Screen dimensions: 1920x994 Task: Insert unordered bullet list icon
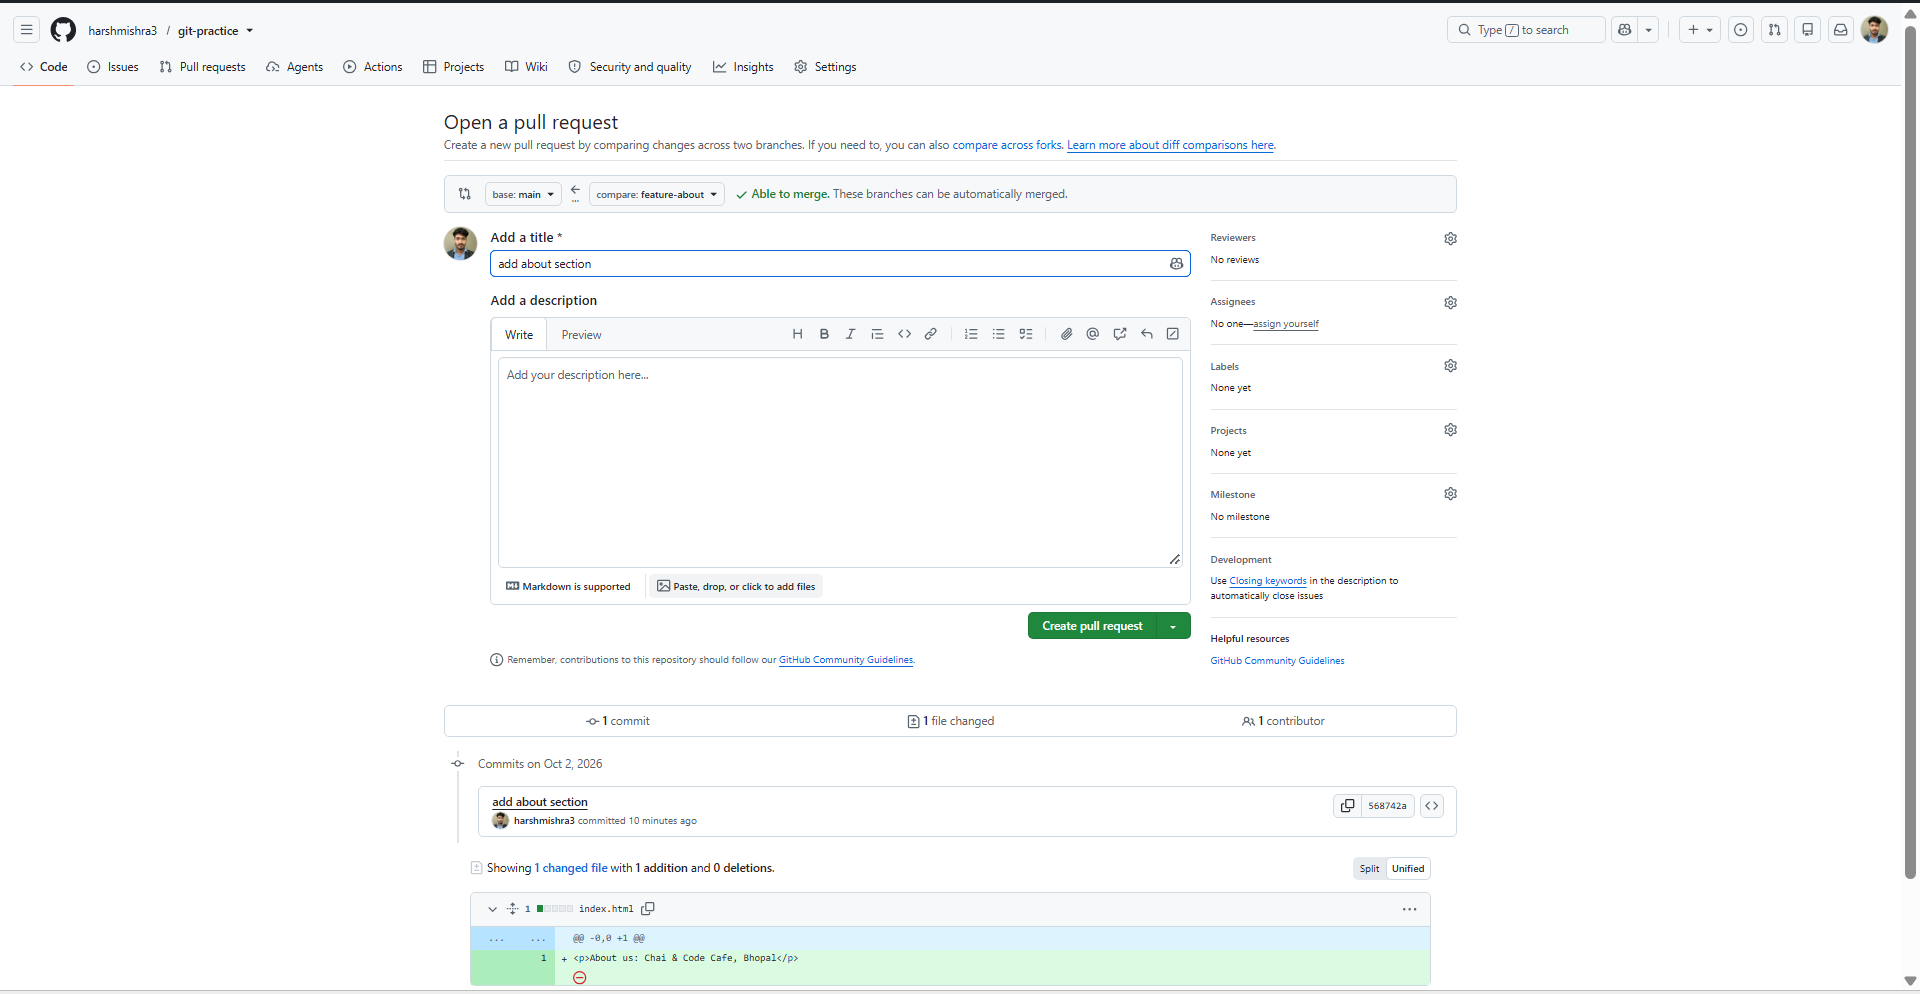[998, 334]
